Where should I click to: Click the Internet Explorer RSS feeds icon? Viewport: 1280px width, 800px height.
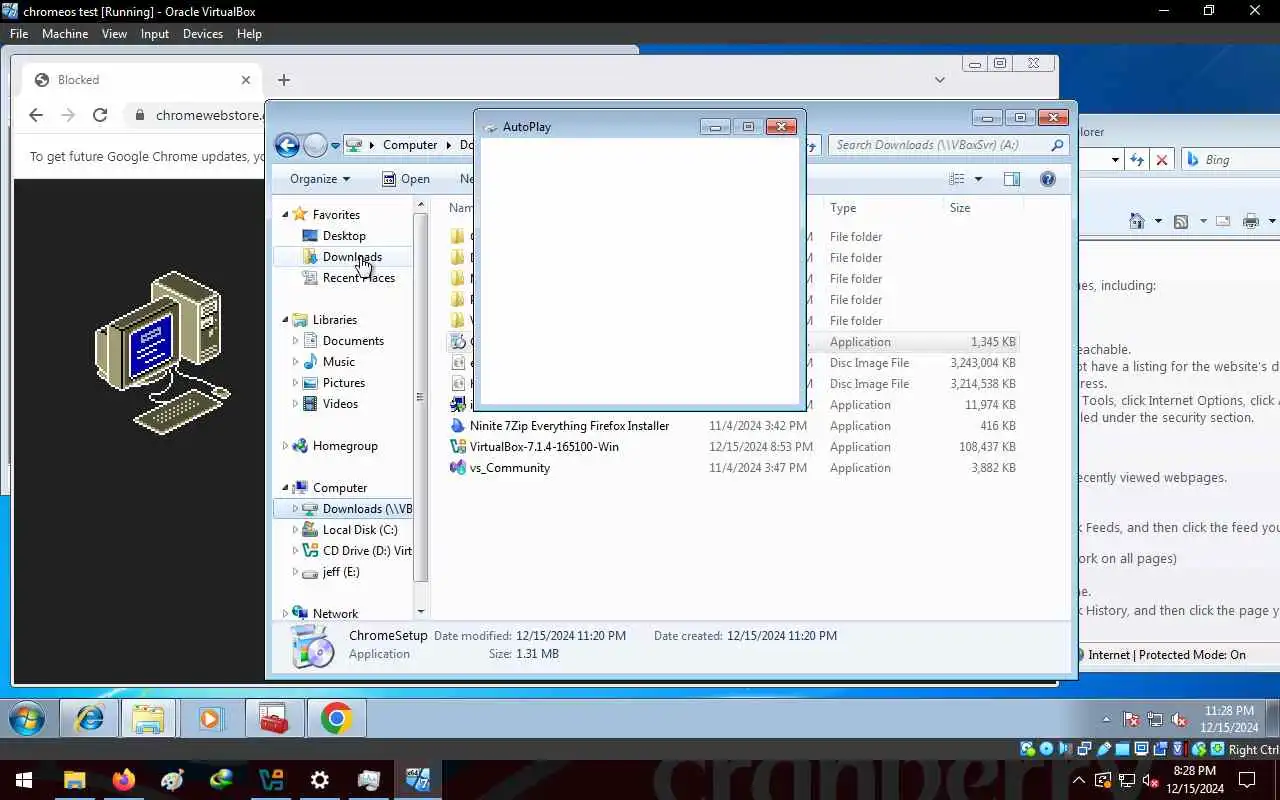[1181, 221]
